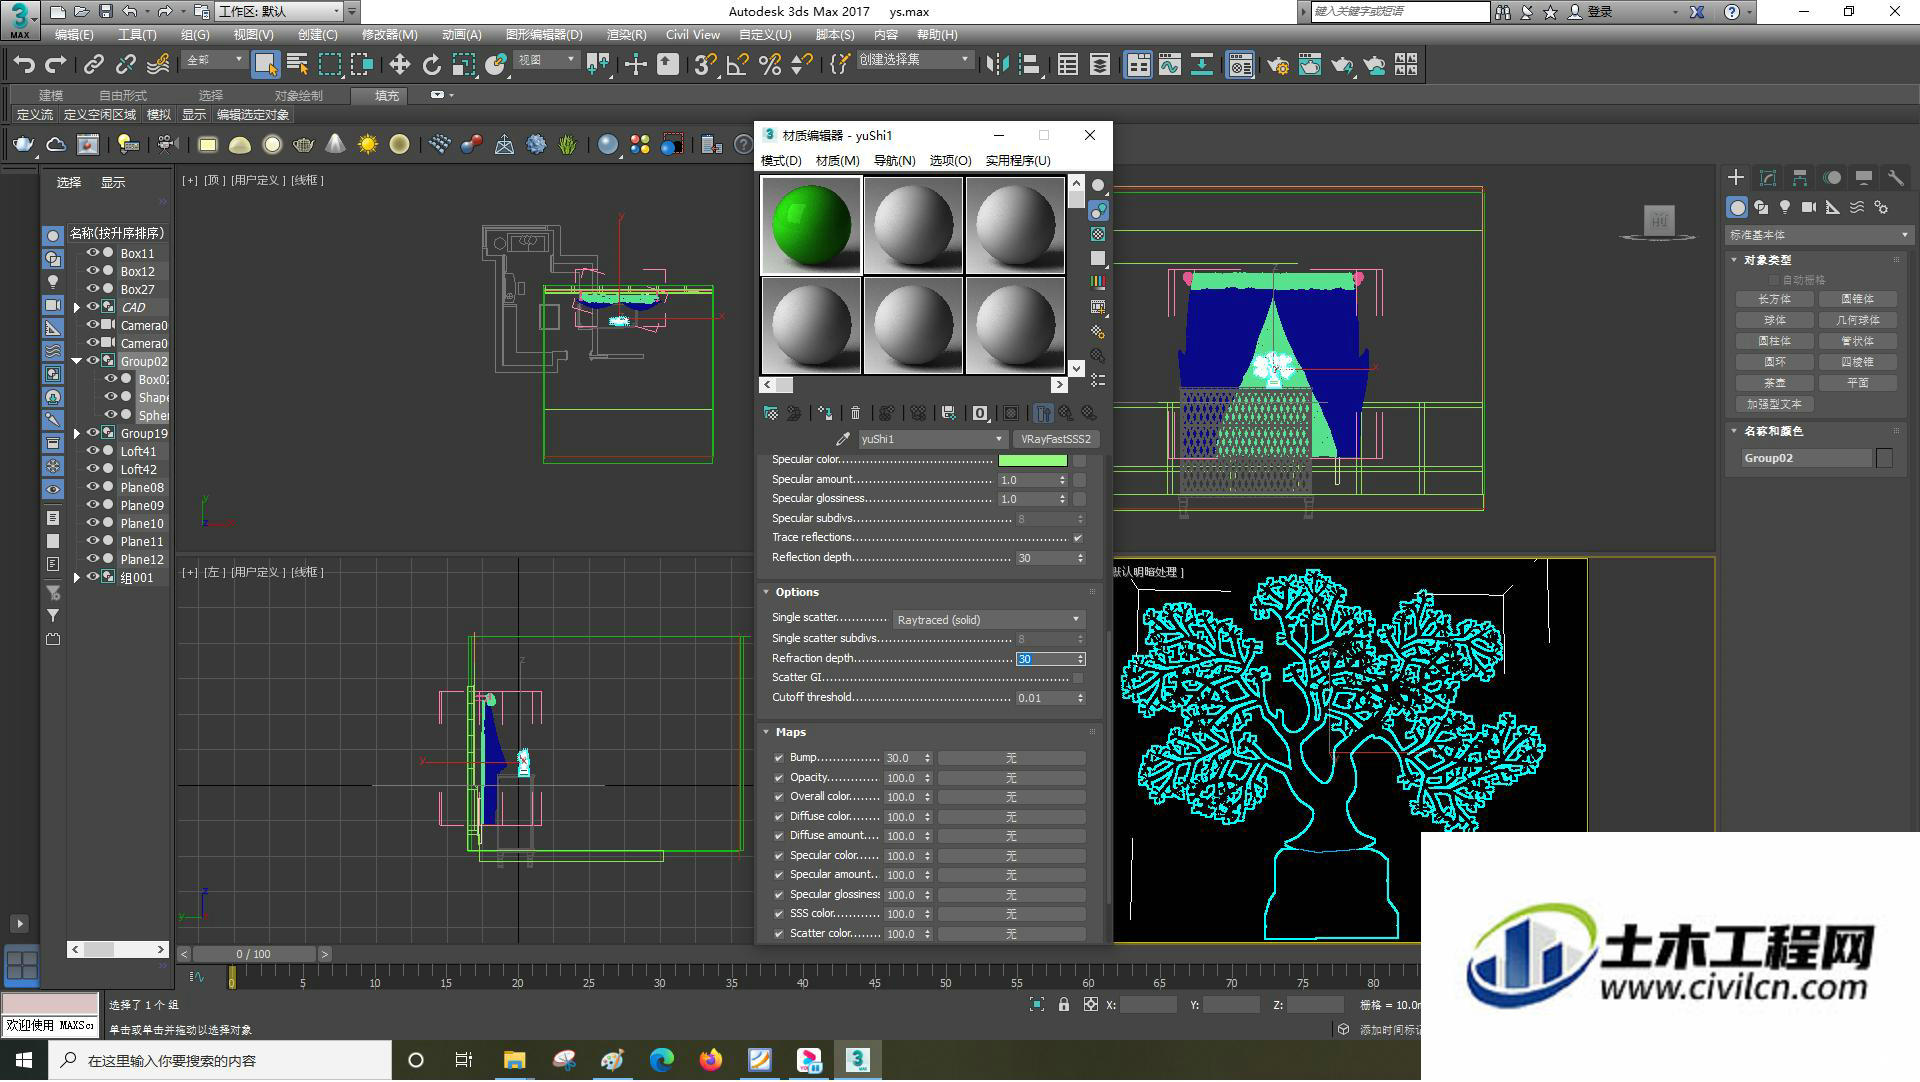The image size is (1920, 1082).
Task: Uncheck the Opacity map checkbox
Action: 779,778
